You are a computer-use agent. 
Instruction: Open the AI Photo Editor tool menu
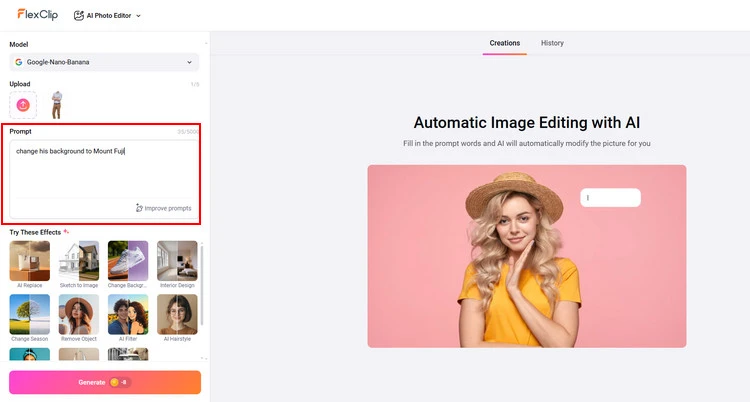tap(108, 16)
